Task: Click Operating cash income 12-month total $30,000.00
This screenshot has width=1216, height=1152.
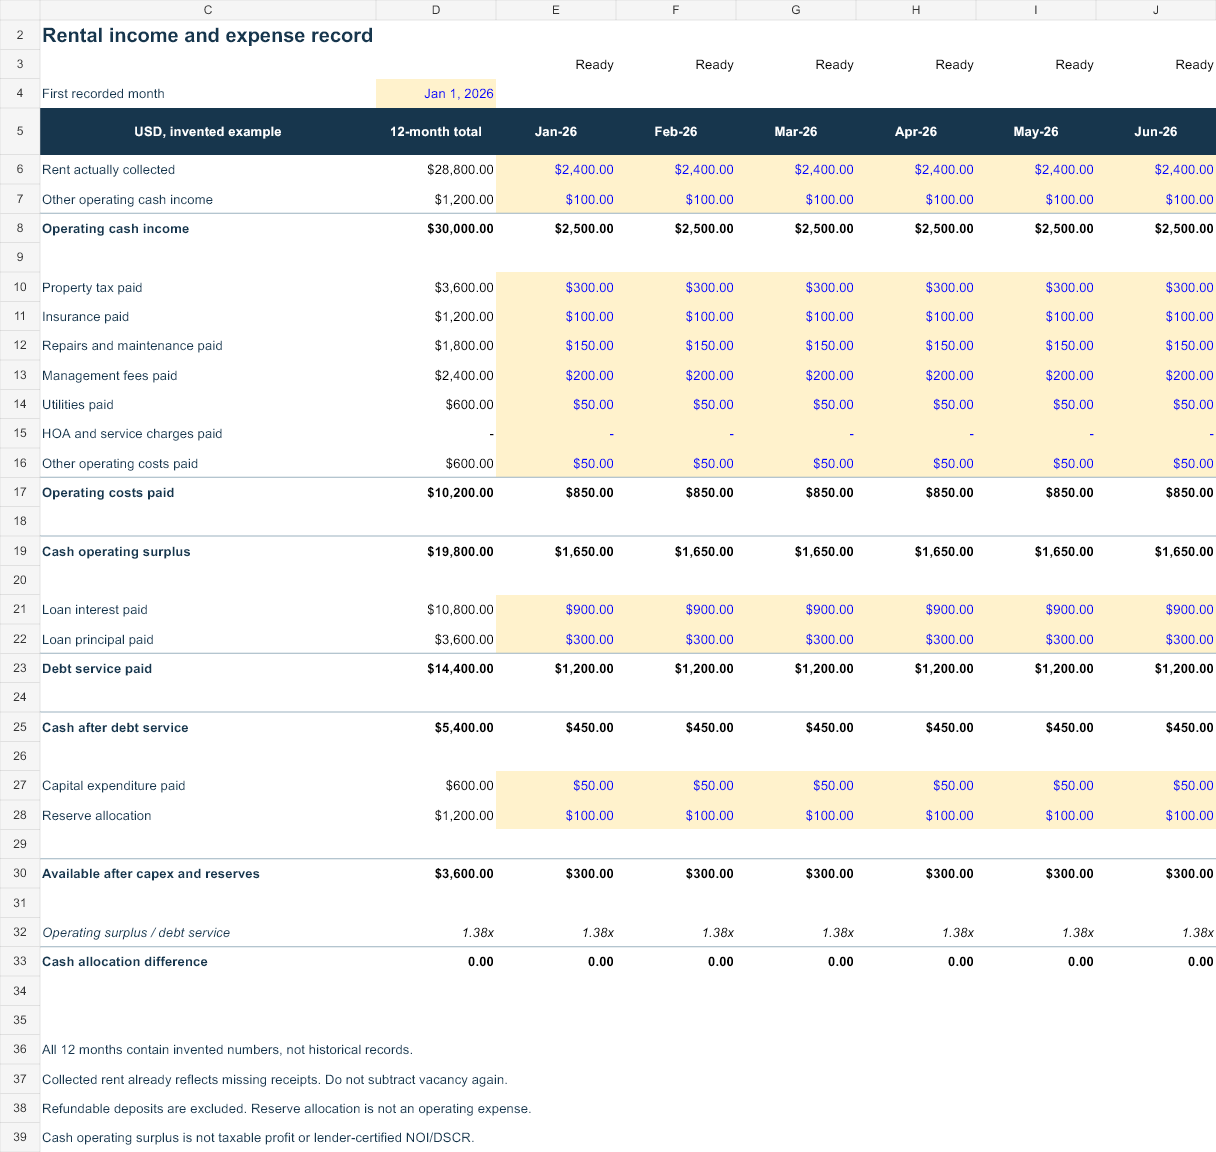Action: pyautogui.click(x=436, y=229)
